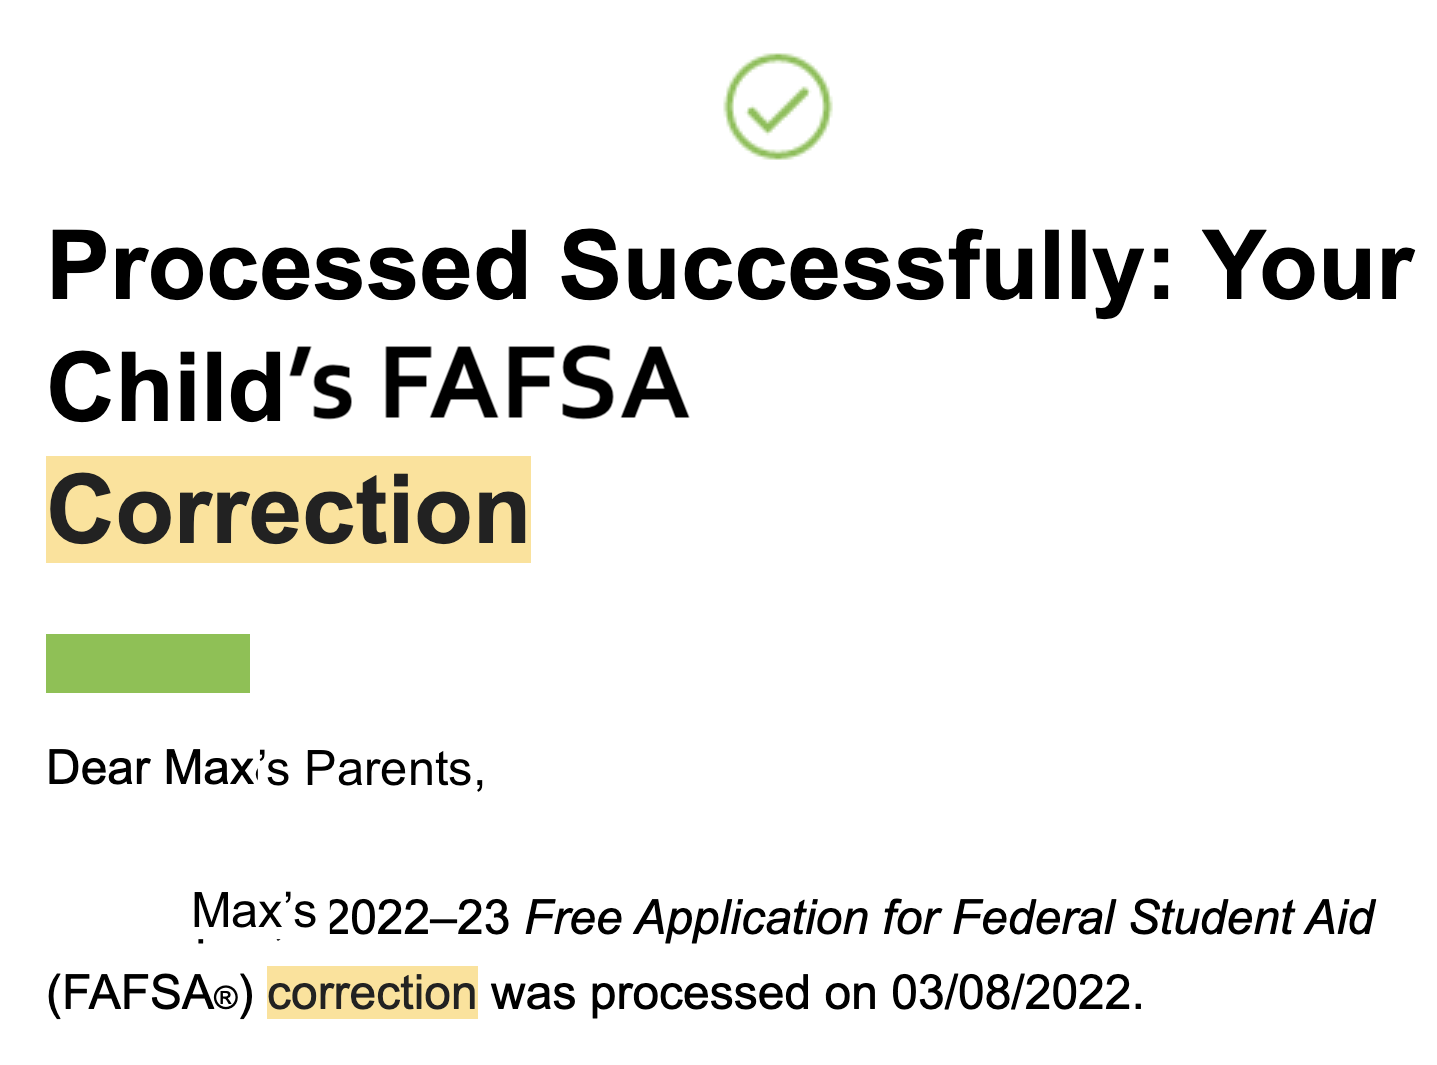Click the solid green rectangle below the heading

tap(148, 663)
